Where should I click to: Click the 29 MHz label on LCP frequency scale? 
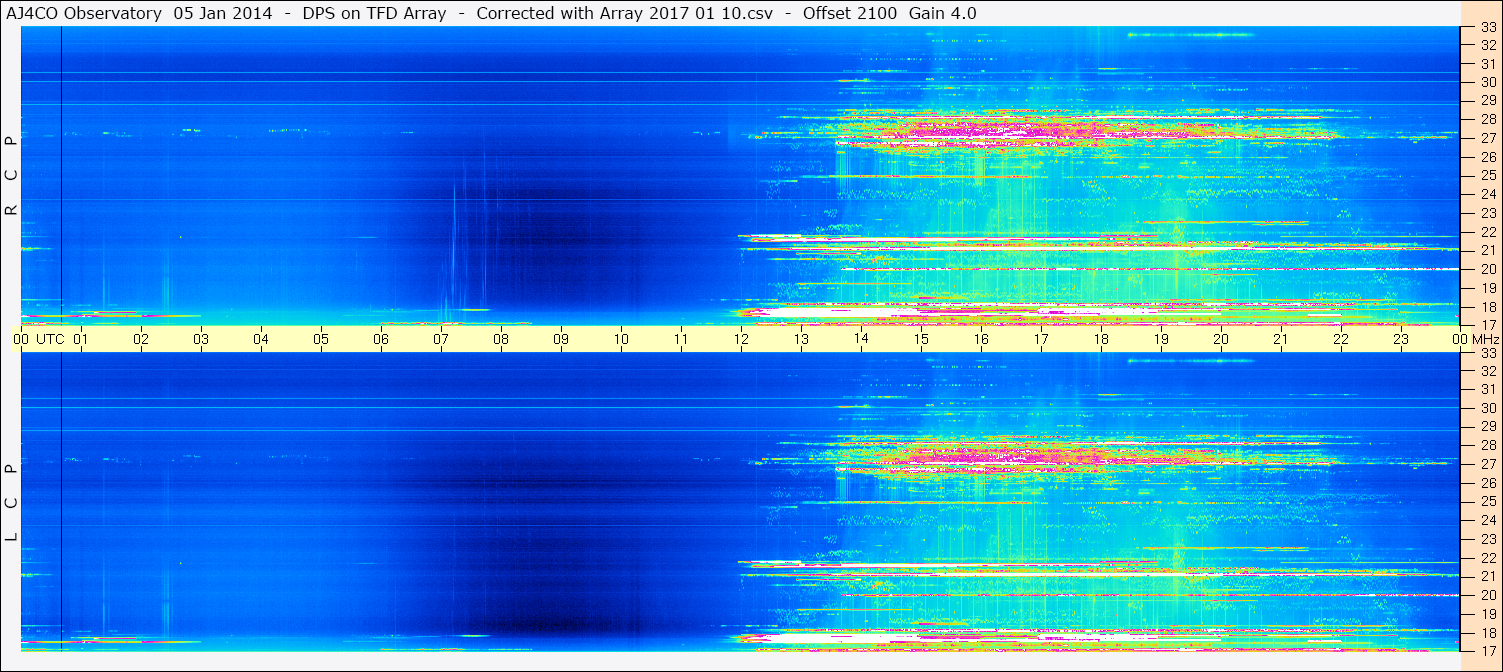pyautogui.click(x=1487, y=427)
